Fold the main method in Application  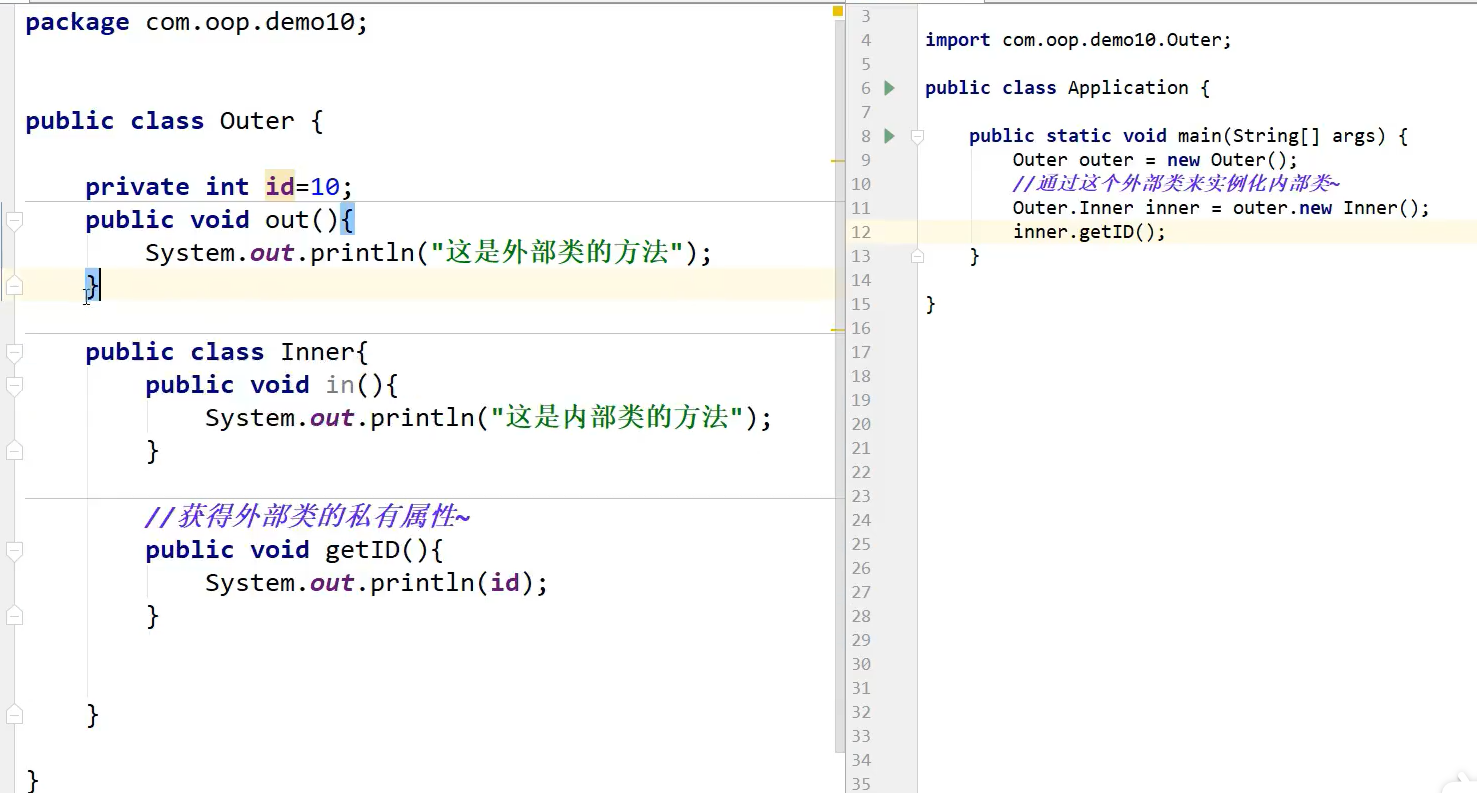tap(917, 137)
